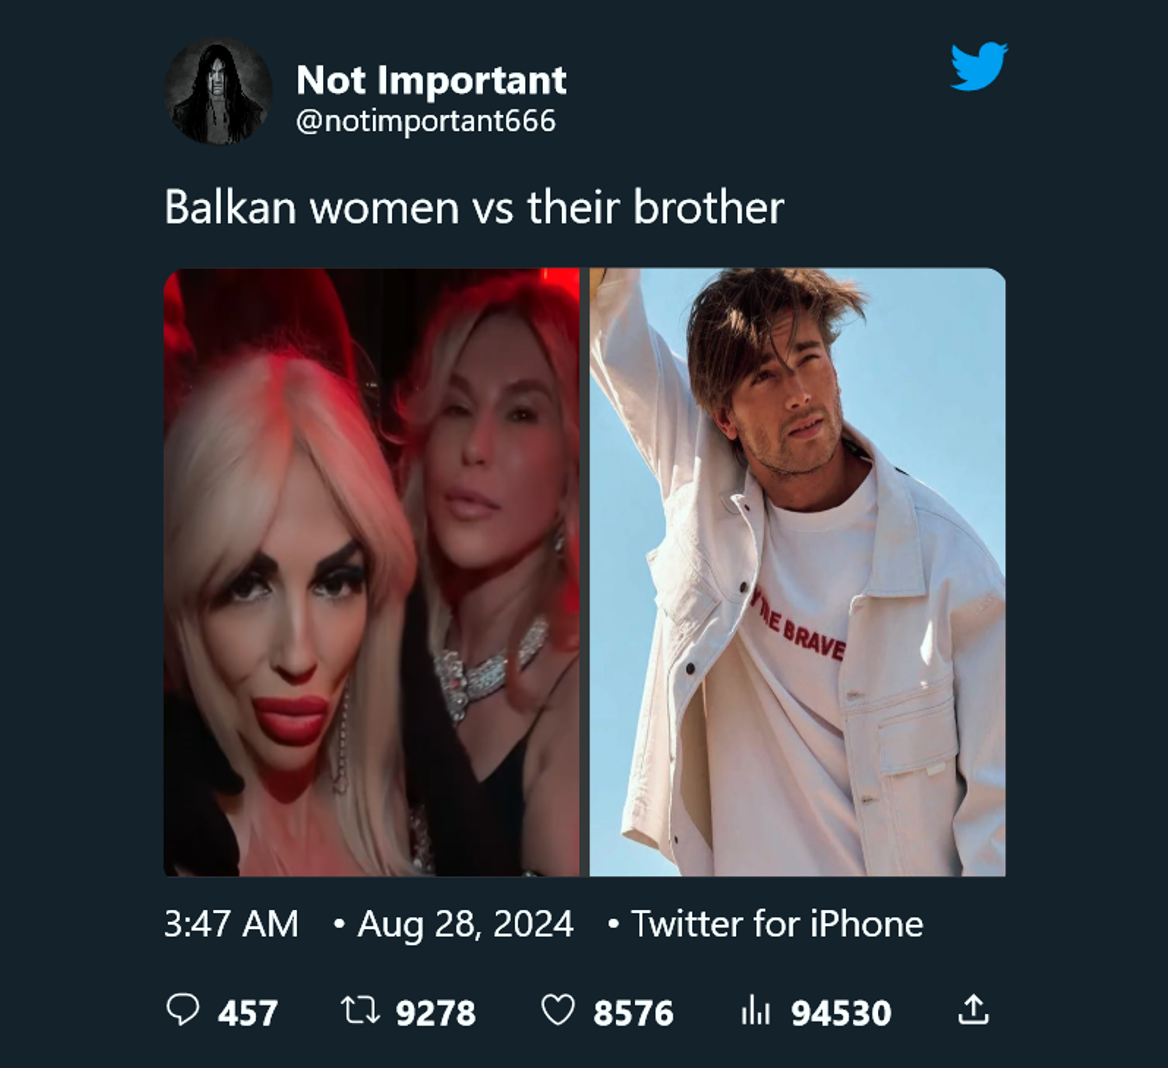Click the blue Twitter bird logo
1168x1068 pixels.
click(x=979, y=67)
